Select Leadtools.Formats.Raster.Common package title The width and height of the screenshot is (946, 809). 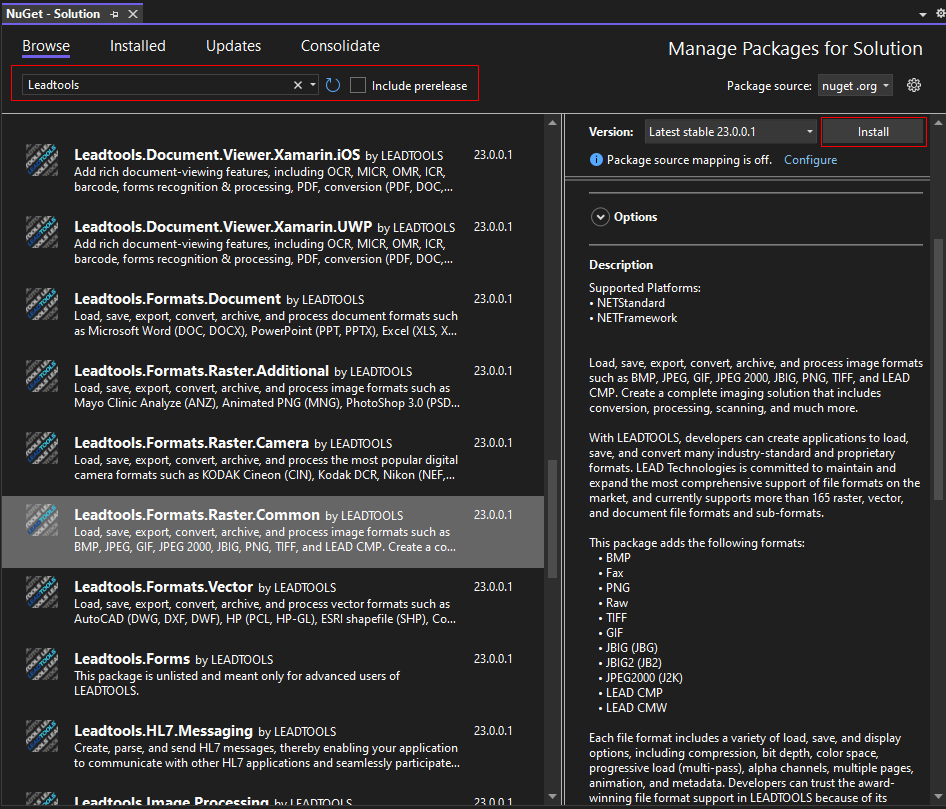197,515
